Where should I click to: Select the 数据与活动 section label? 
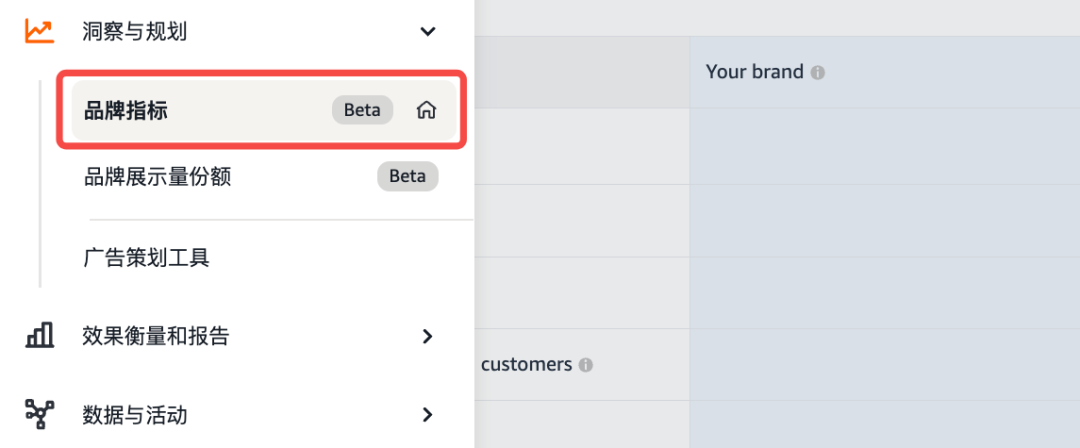coord(134,414)
